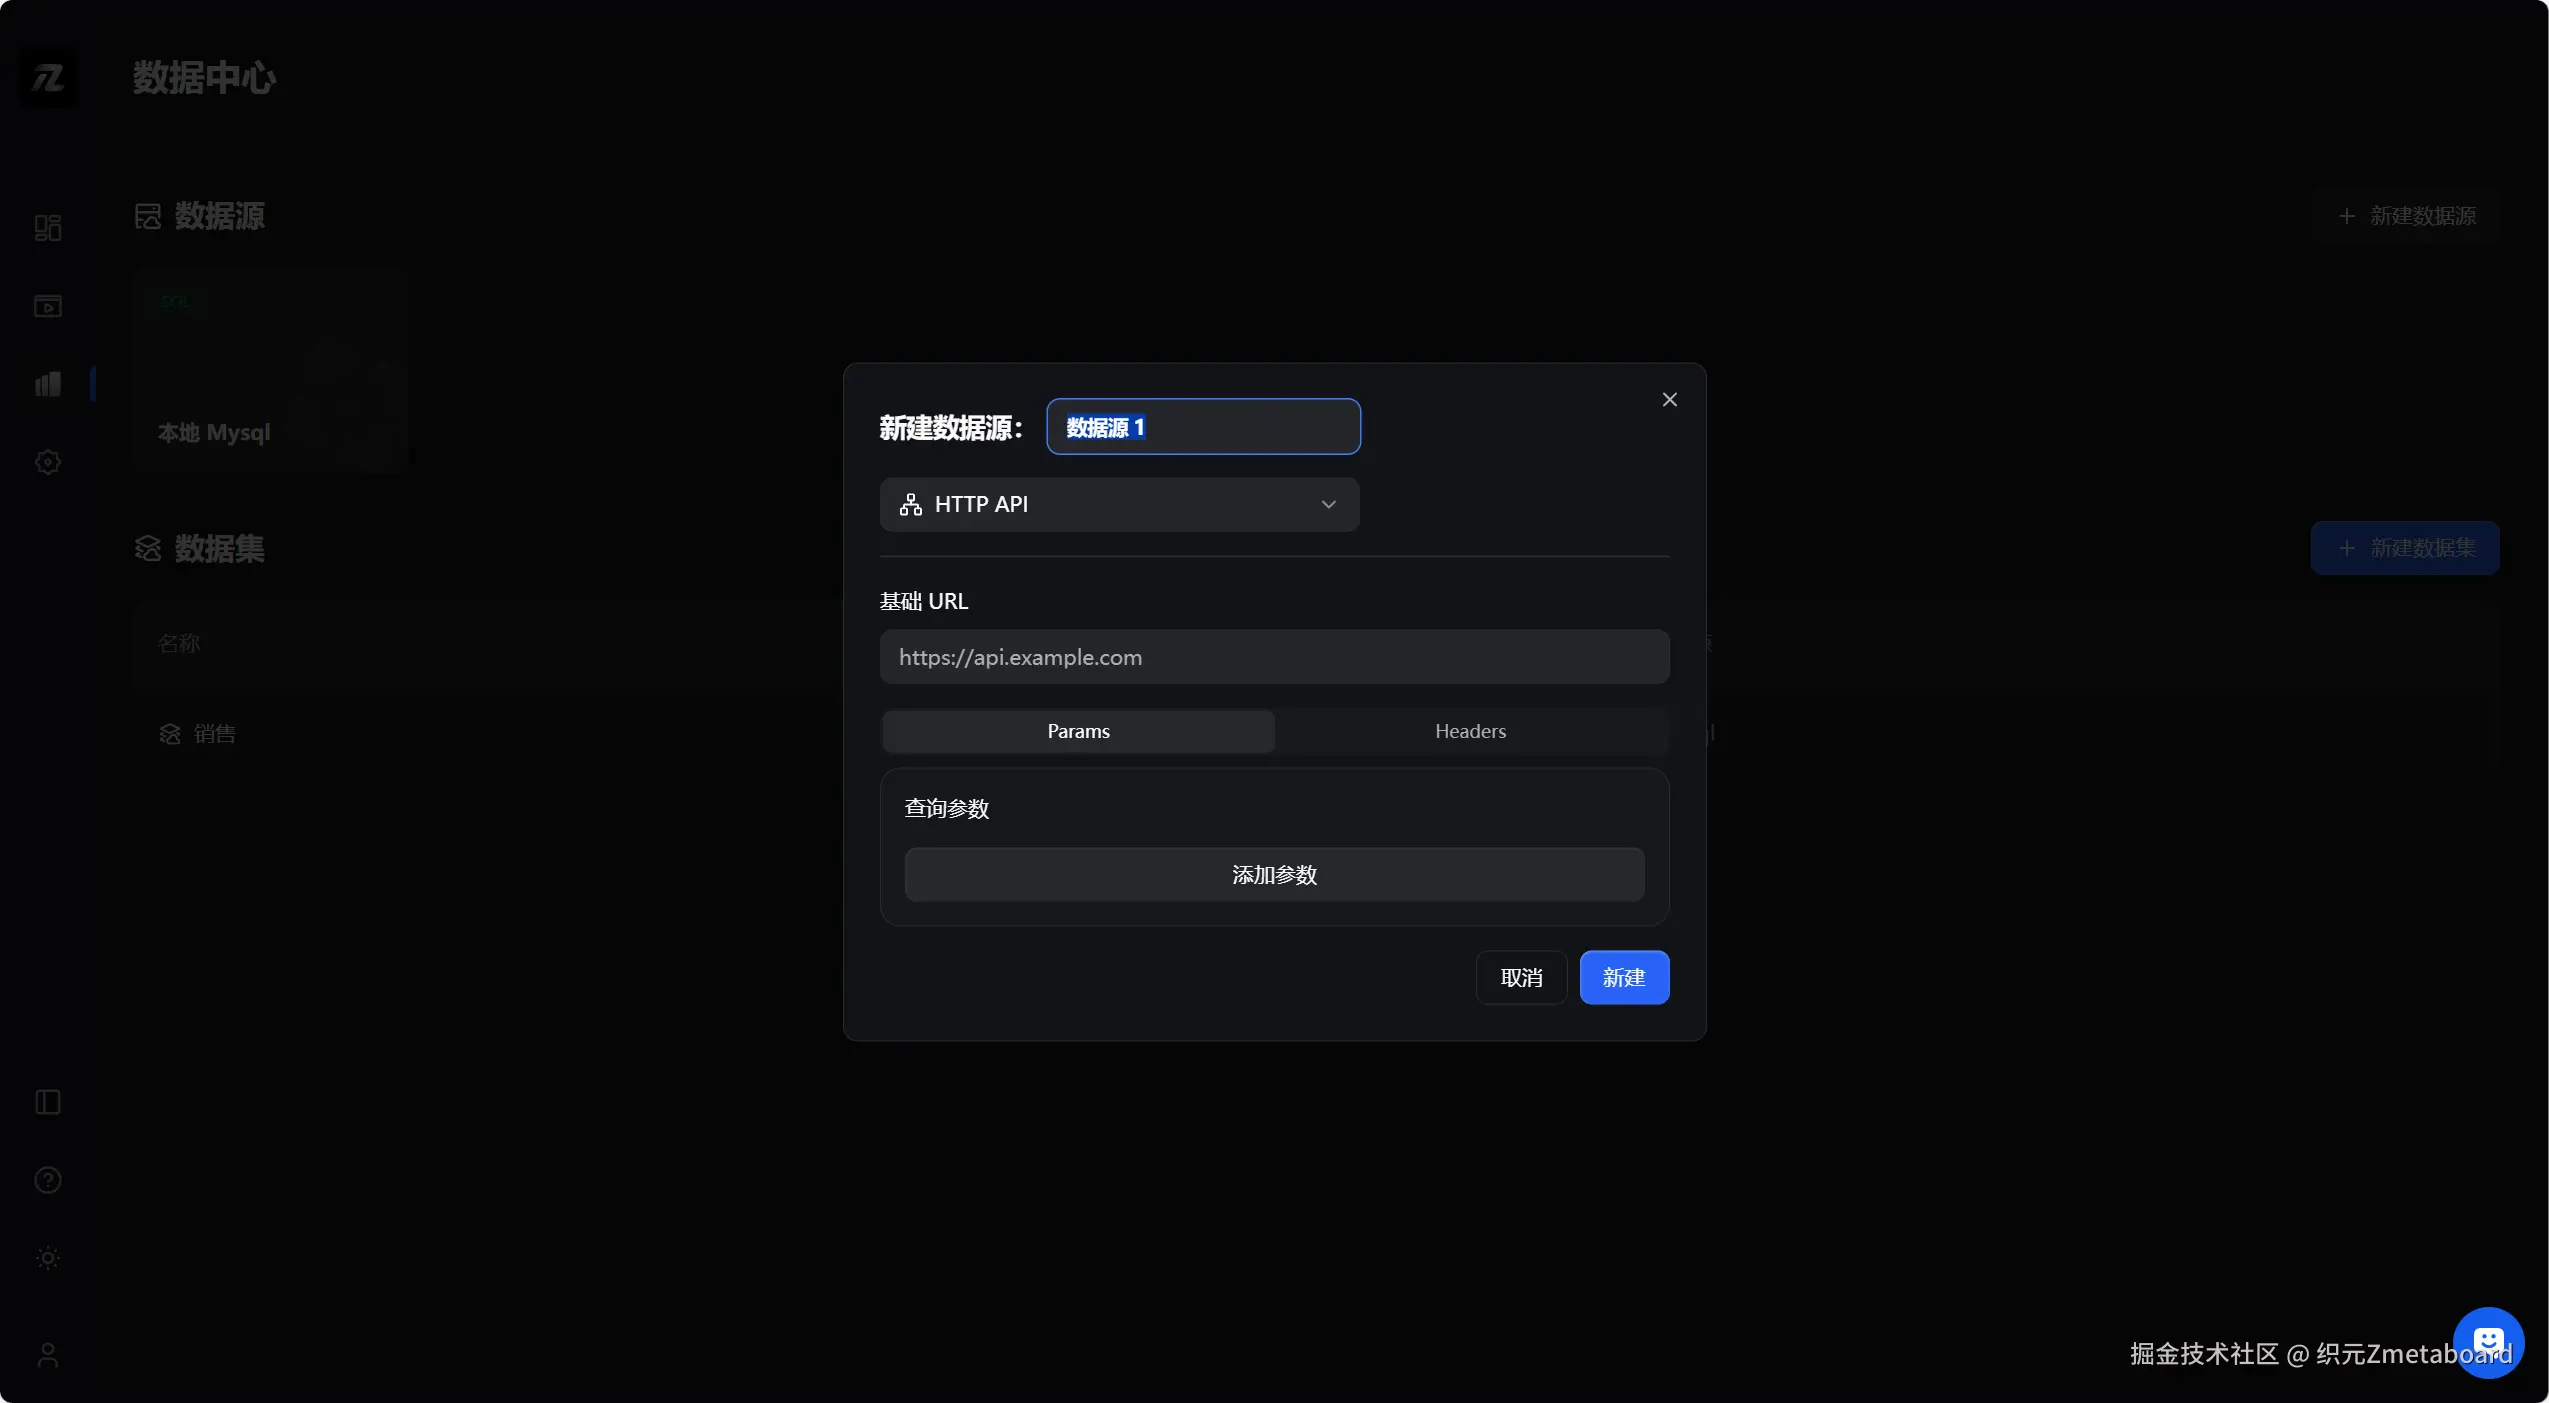
Task: Open the user profile icon
Action: pos(47,1355)
